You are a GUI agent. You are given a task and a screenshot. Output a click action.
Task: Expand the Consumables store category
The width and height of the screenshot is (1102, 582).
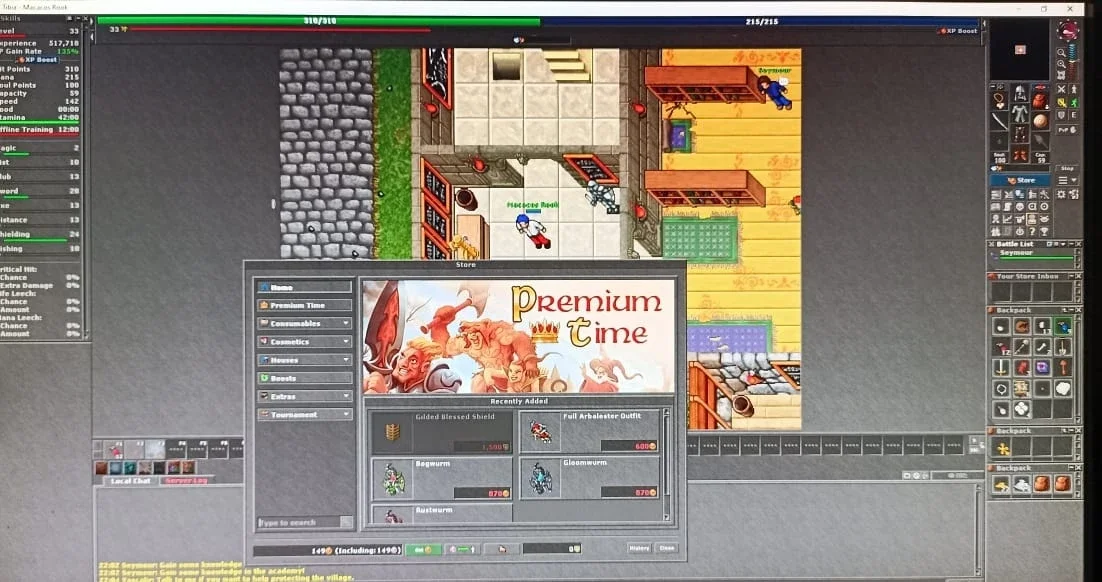304,323
